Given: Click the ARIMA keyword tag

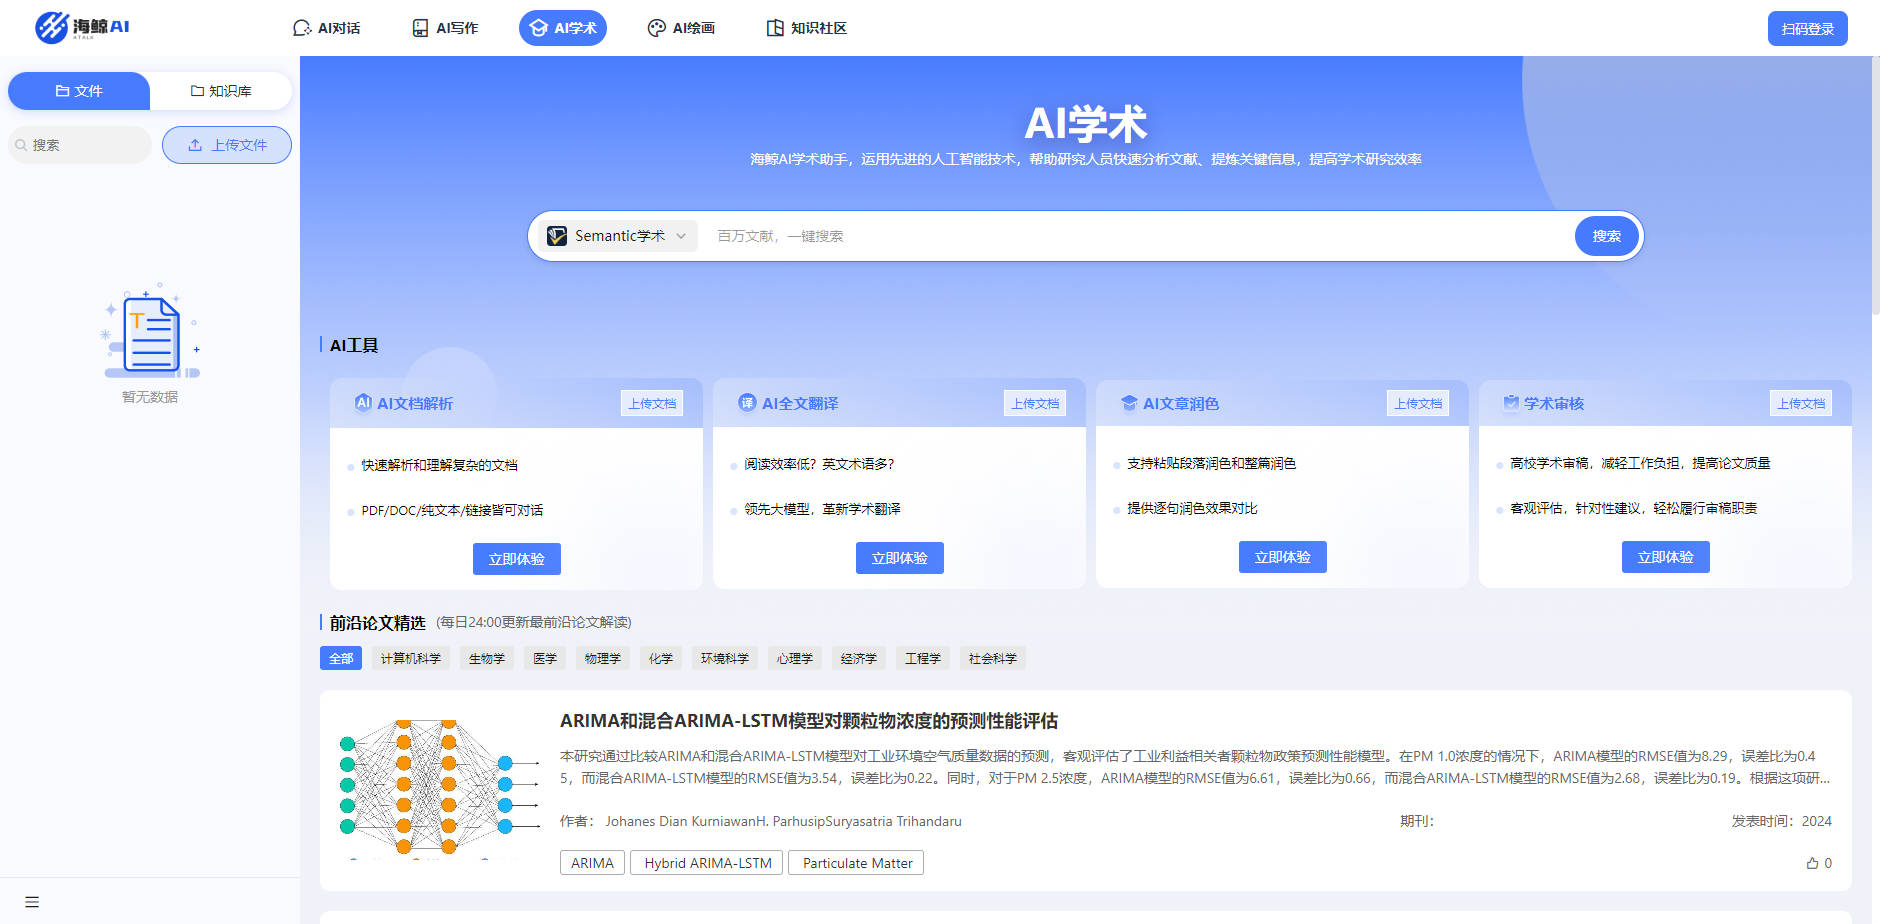Looking at the screenshot, I should coord(593,863).
